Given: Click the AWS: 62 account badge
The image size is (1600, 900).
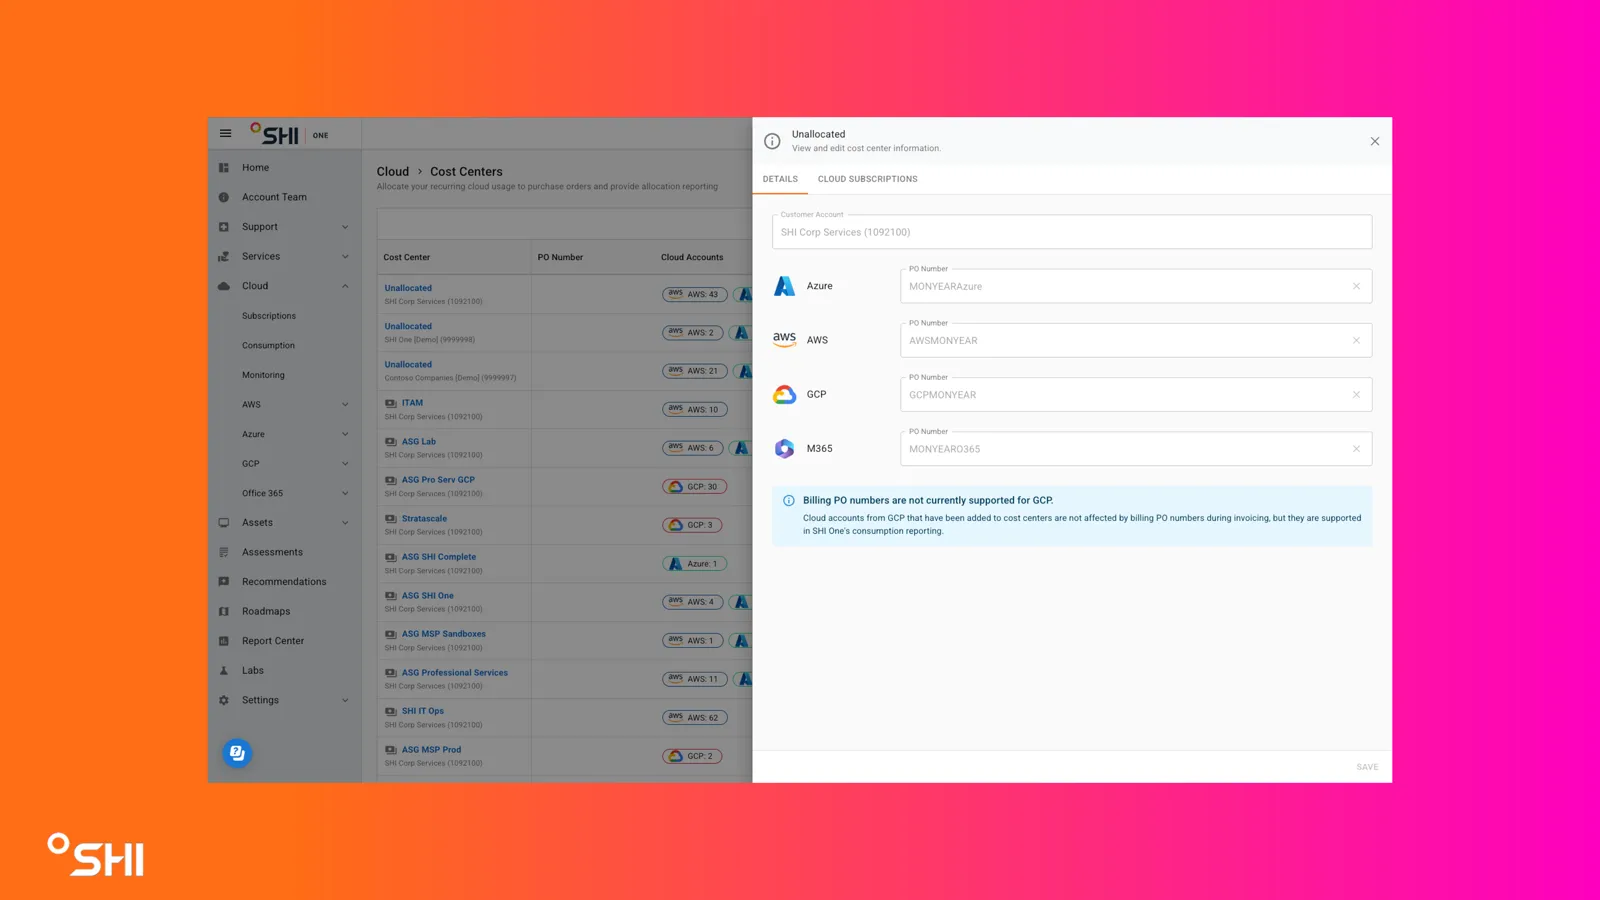Looking at the screenshot, I should click(694, 718).
